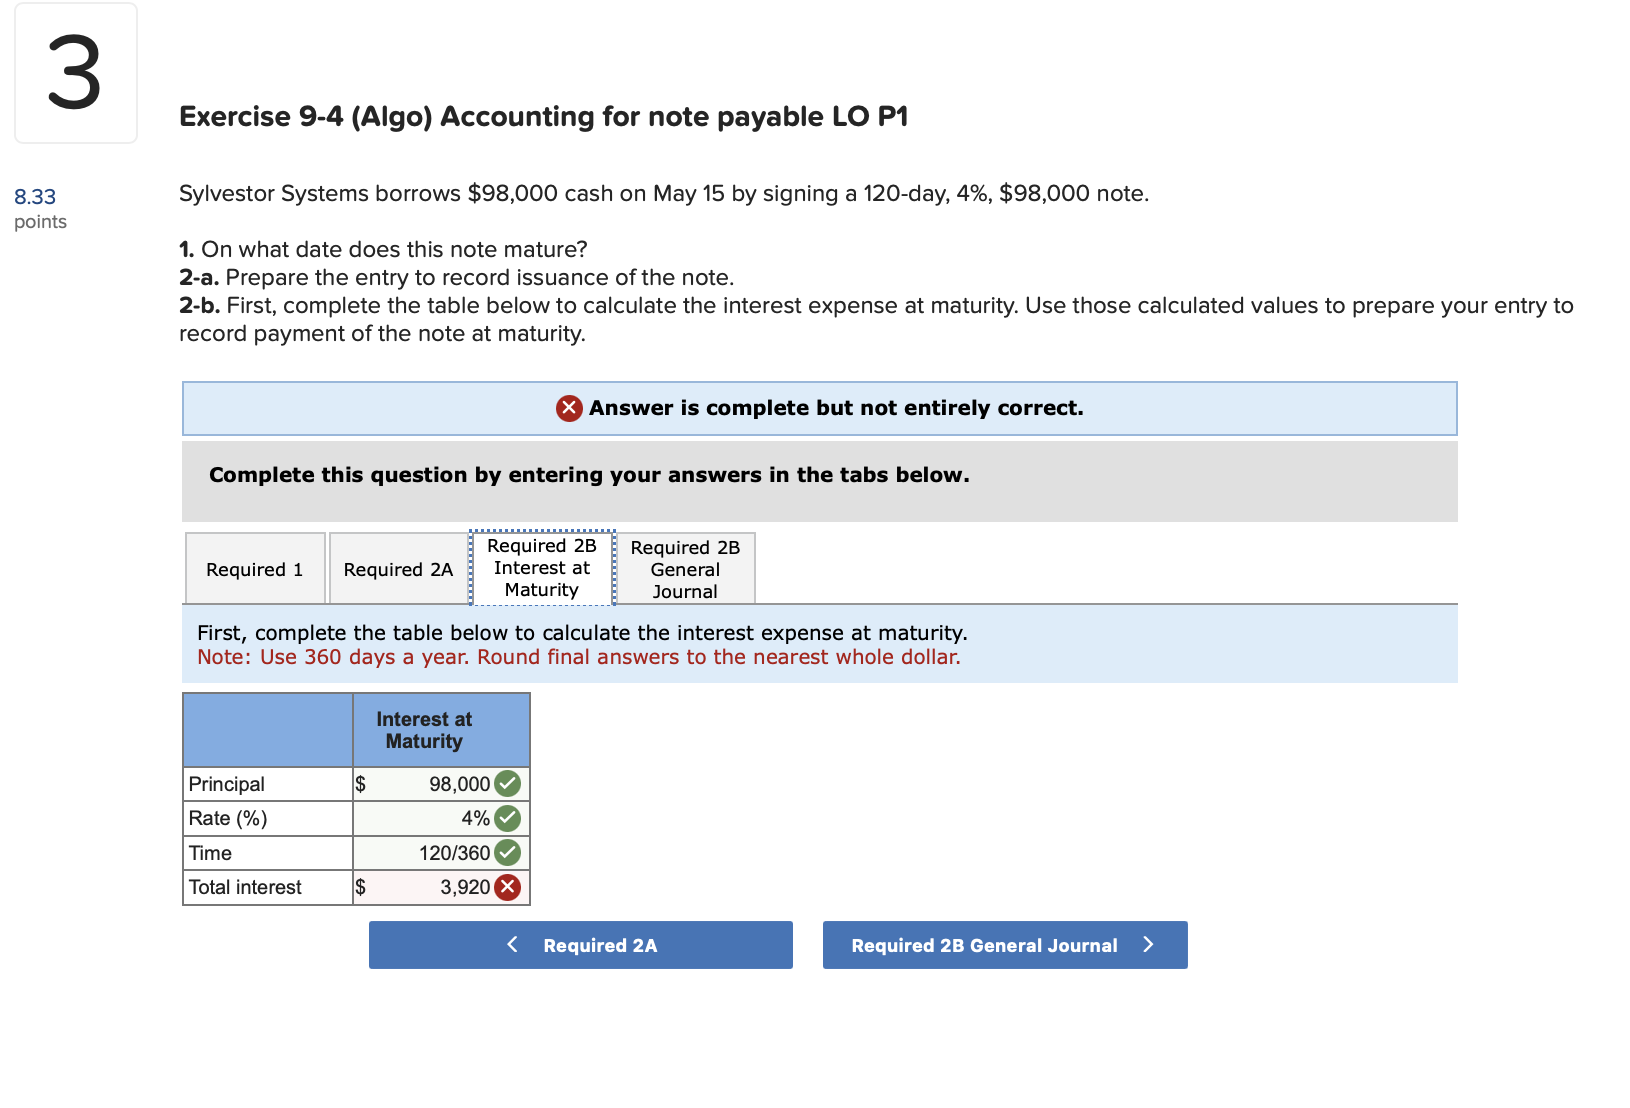The image size is (1630, 1108).
Task: Click the 8.33 points score display
Action: (x=38, y=206)
